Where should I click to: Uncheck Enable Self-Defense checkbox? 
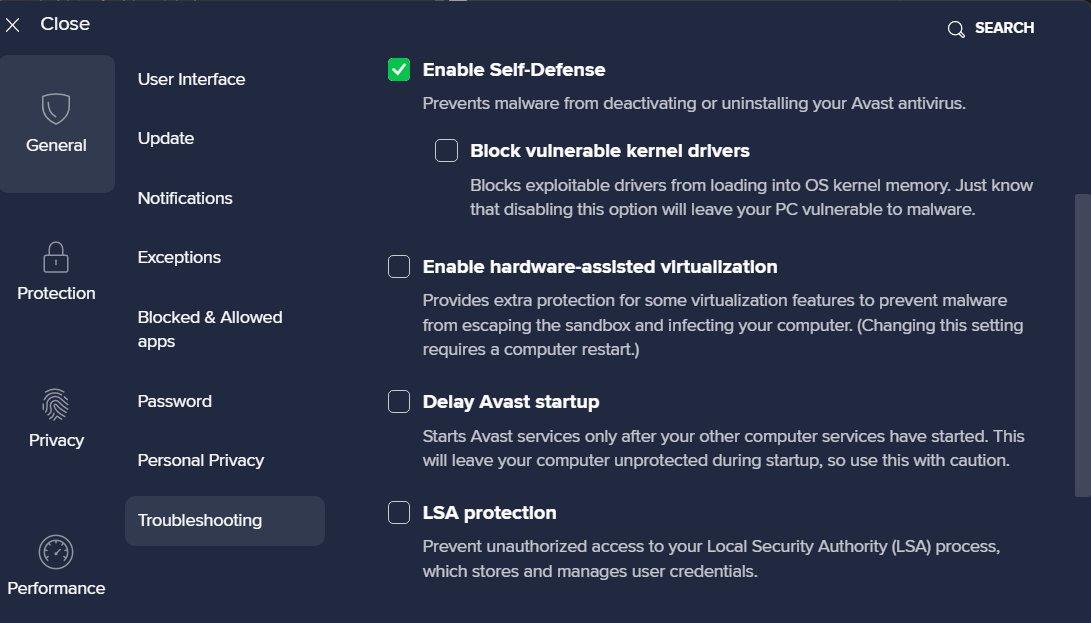399,70
